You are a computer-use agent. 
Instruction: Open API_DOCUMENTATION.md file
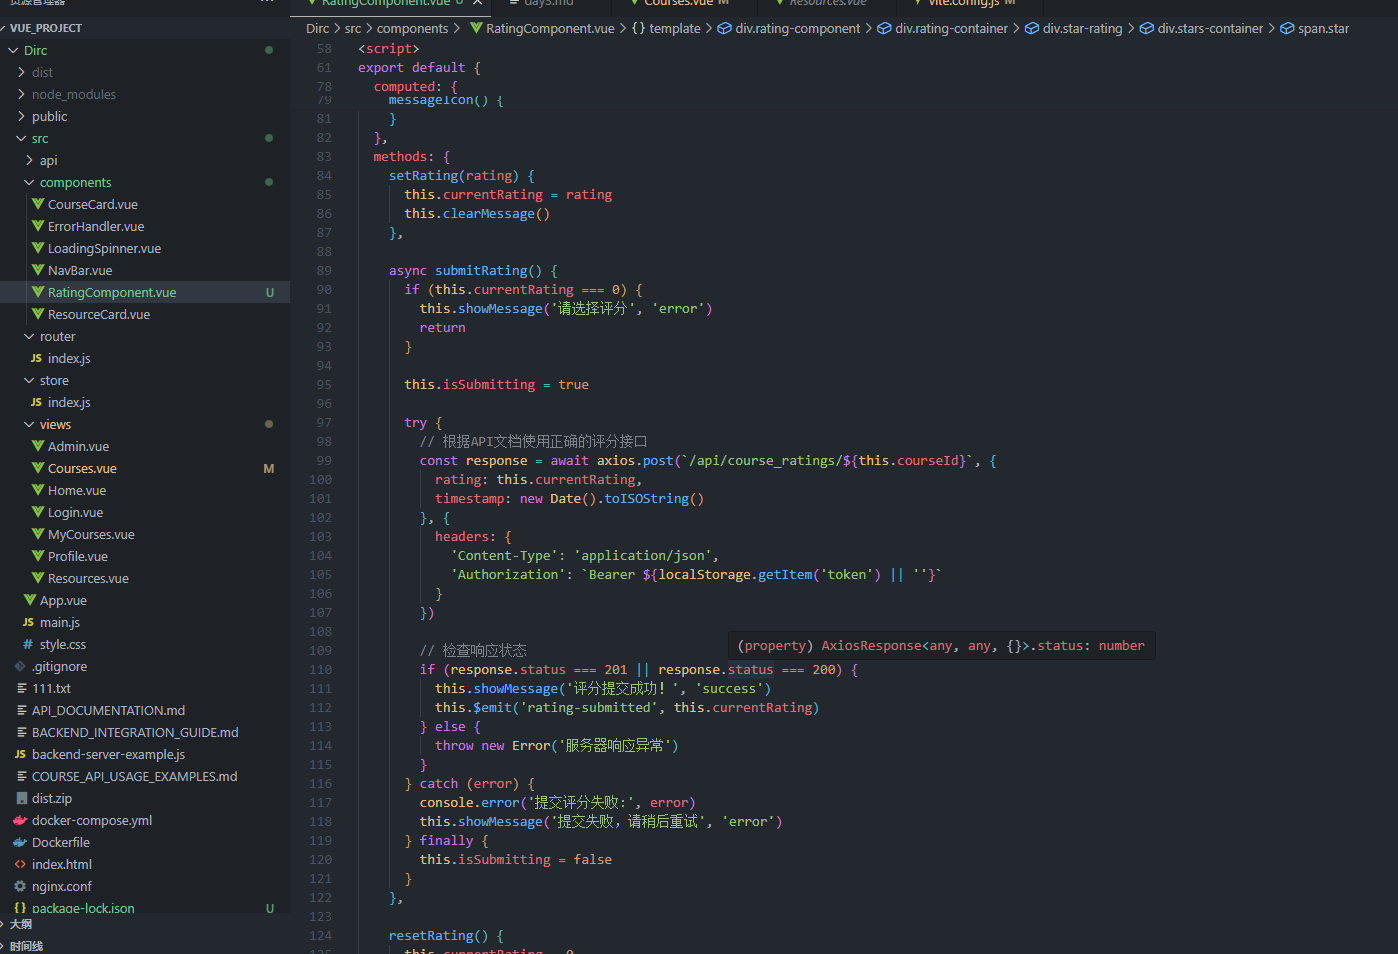(x=108, y=710)
